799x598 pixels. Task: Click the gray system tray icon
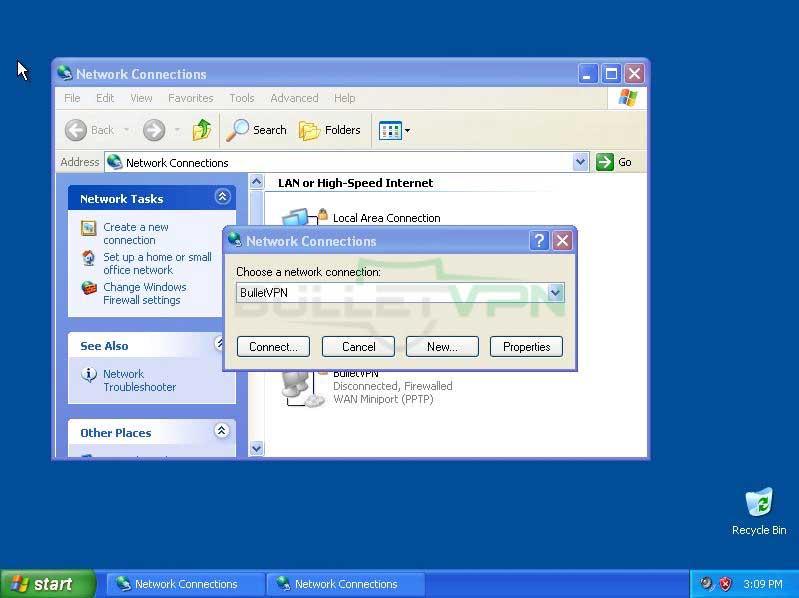(x=706, y=584)
